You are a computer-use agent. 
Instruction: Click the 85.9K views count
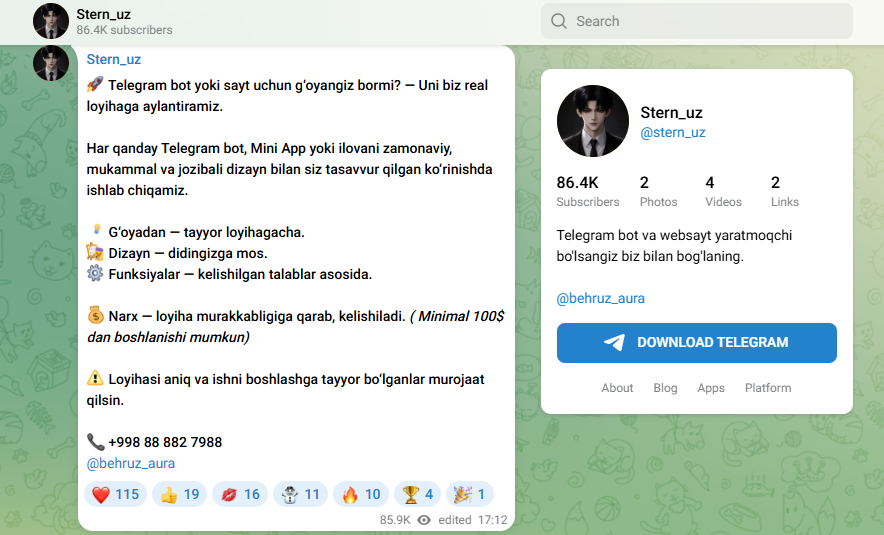[395, 520]
